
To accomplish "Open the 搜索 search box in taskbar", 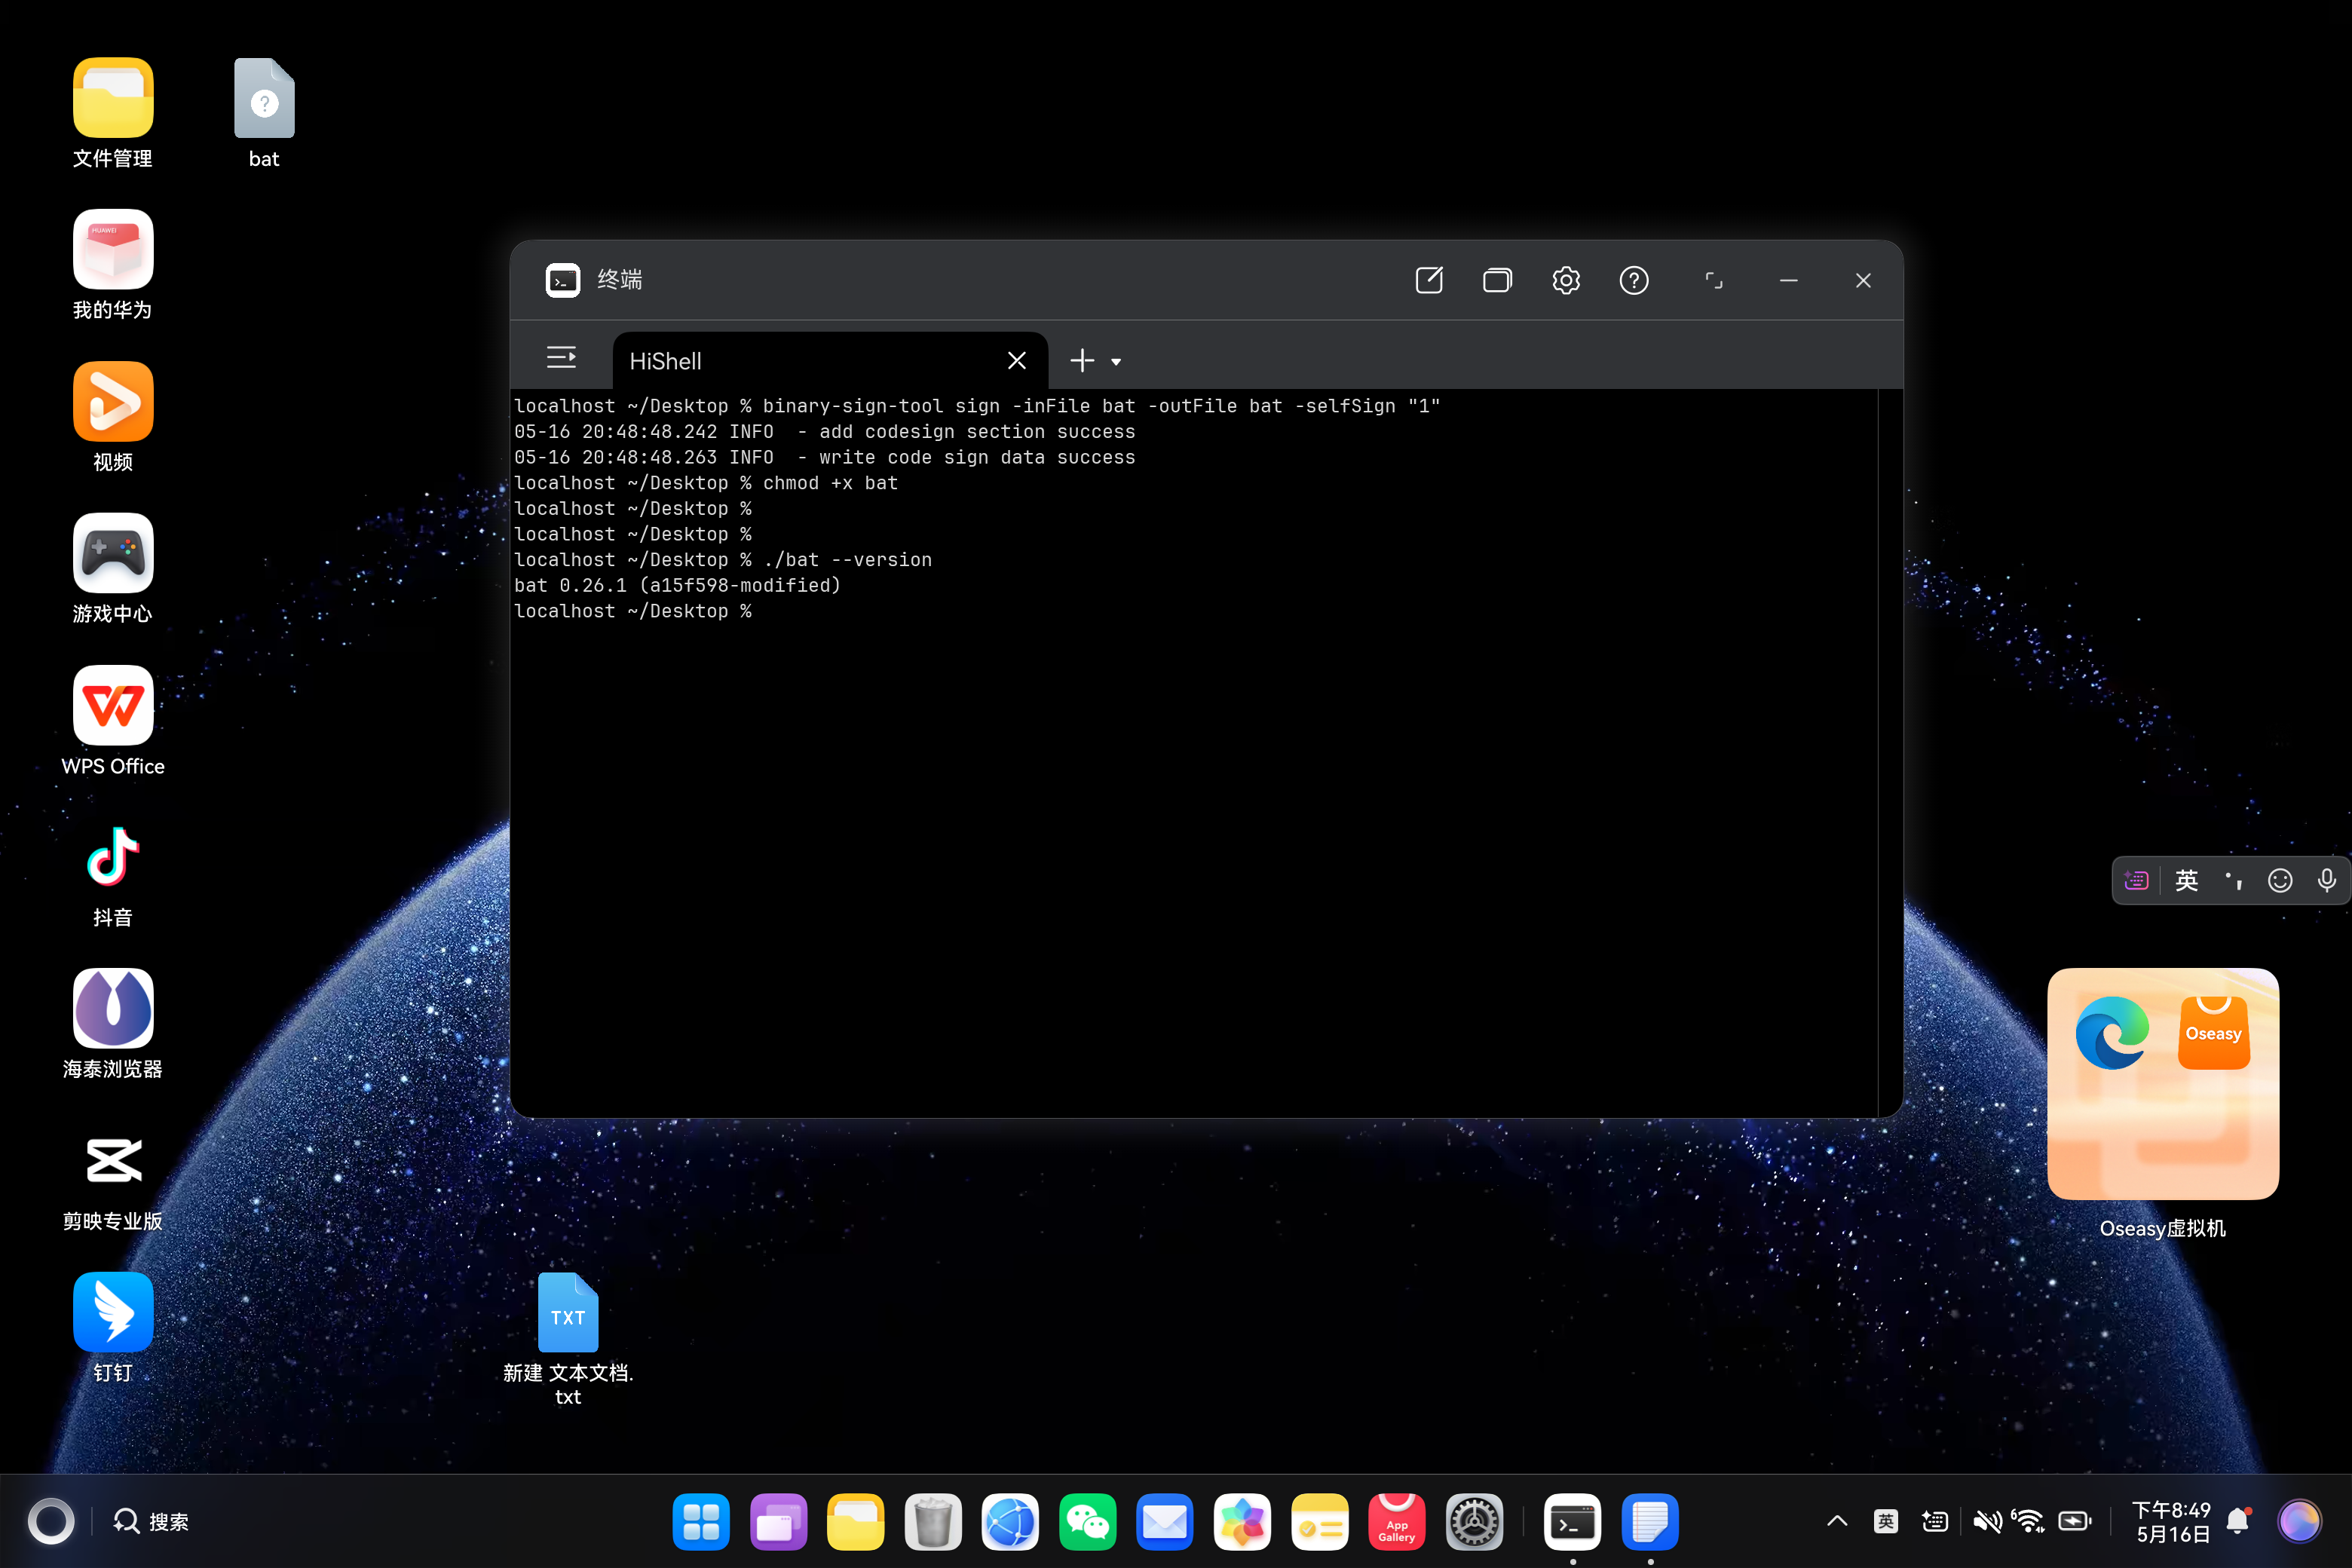I will click(x=151, y=1522).
